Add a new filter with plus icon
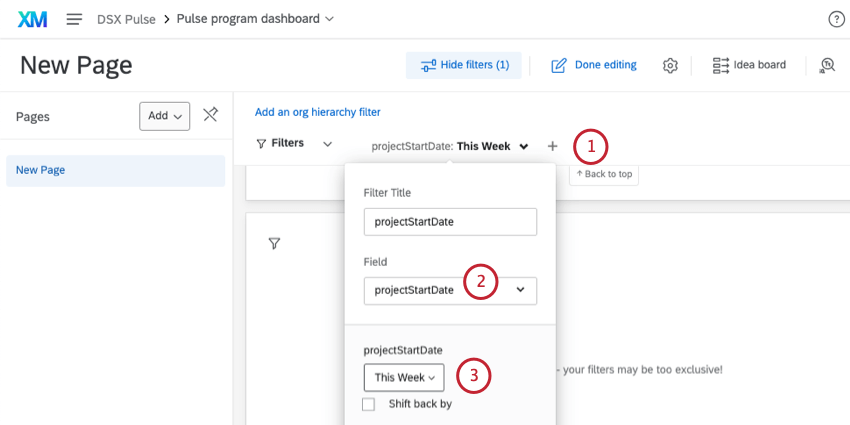 tap(553, 146)
